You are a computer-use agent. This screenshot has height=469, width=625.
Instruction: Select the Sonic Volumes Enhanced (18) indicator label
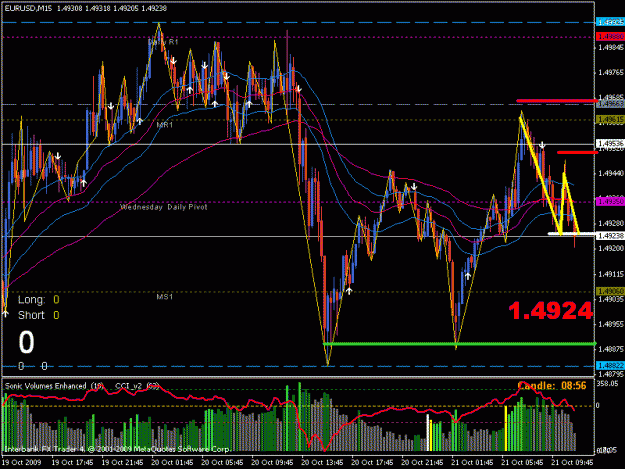[55, 386]
